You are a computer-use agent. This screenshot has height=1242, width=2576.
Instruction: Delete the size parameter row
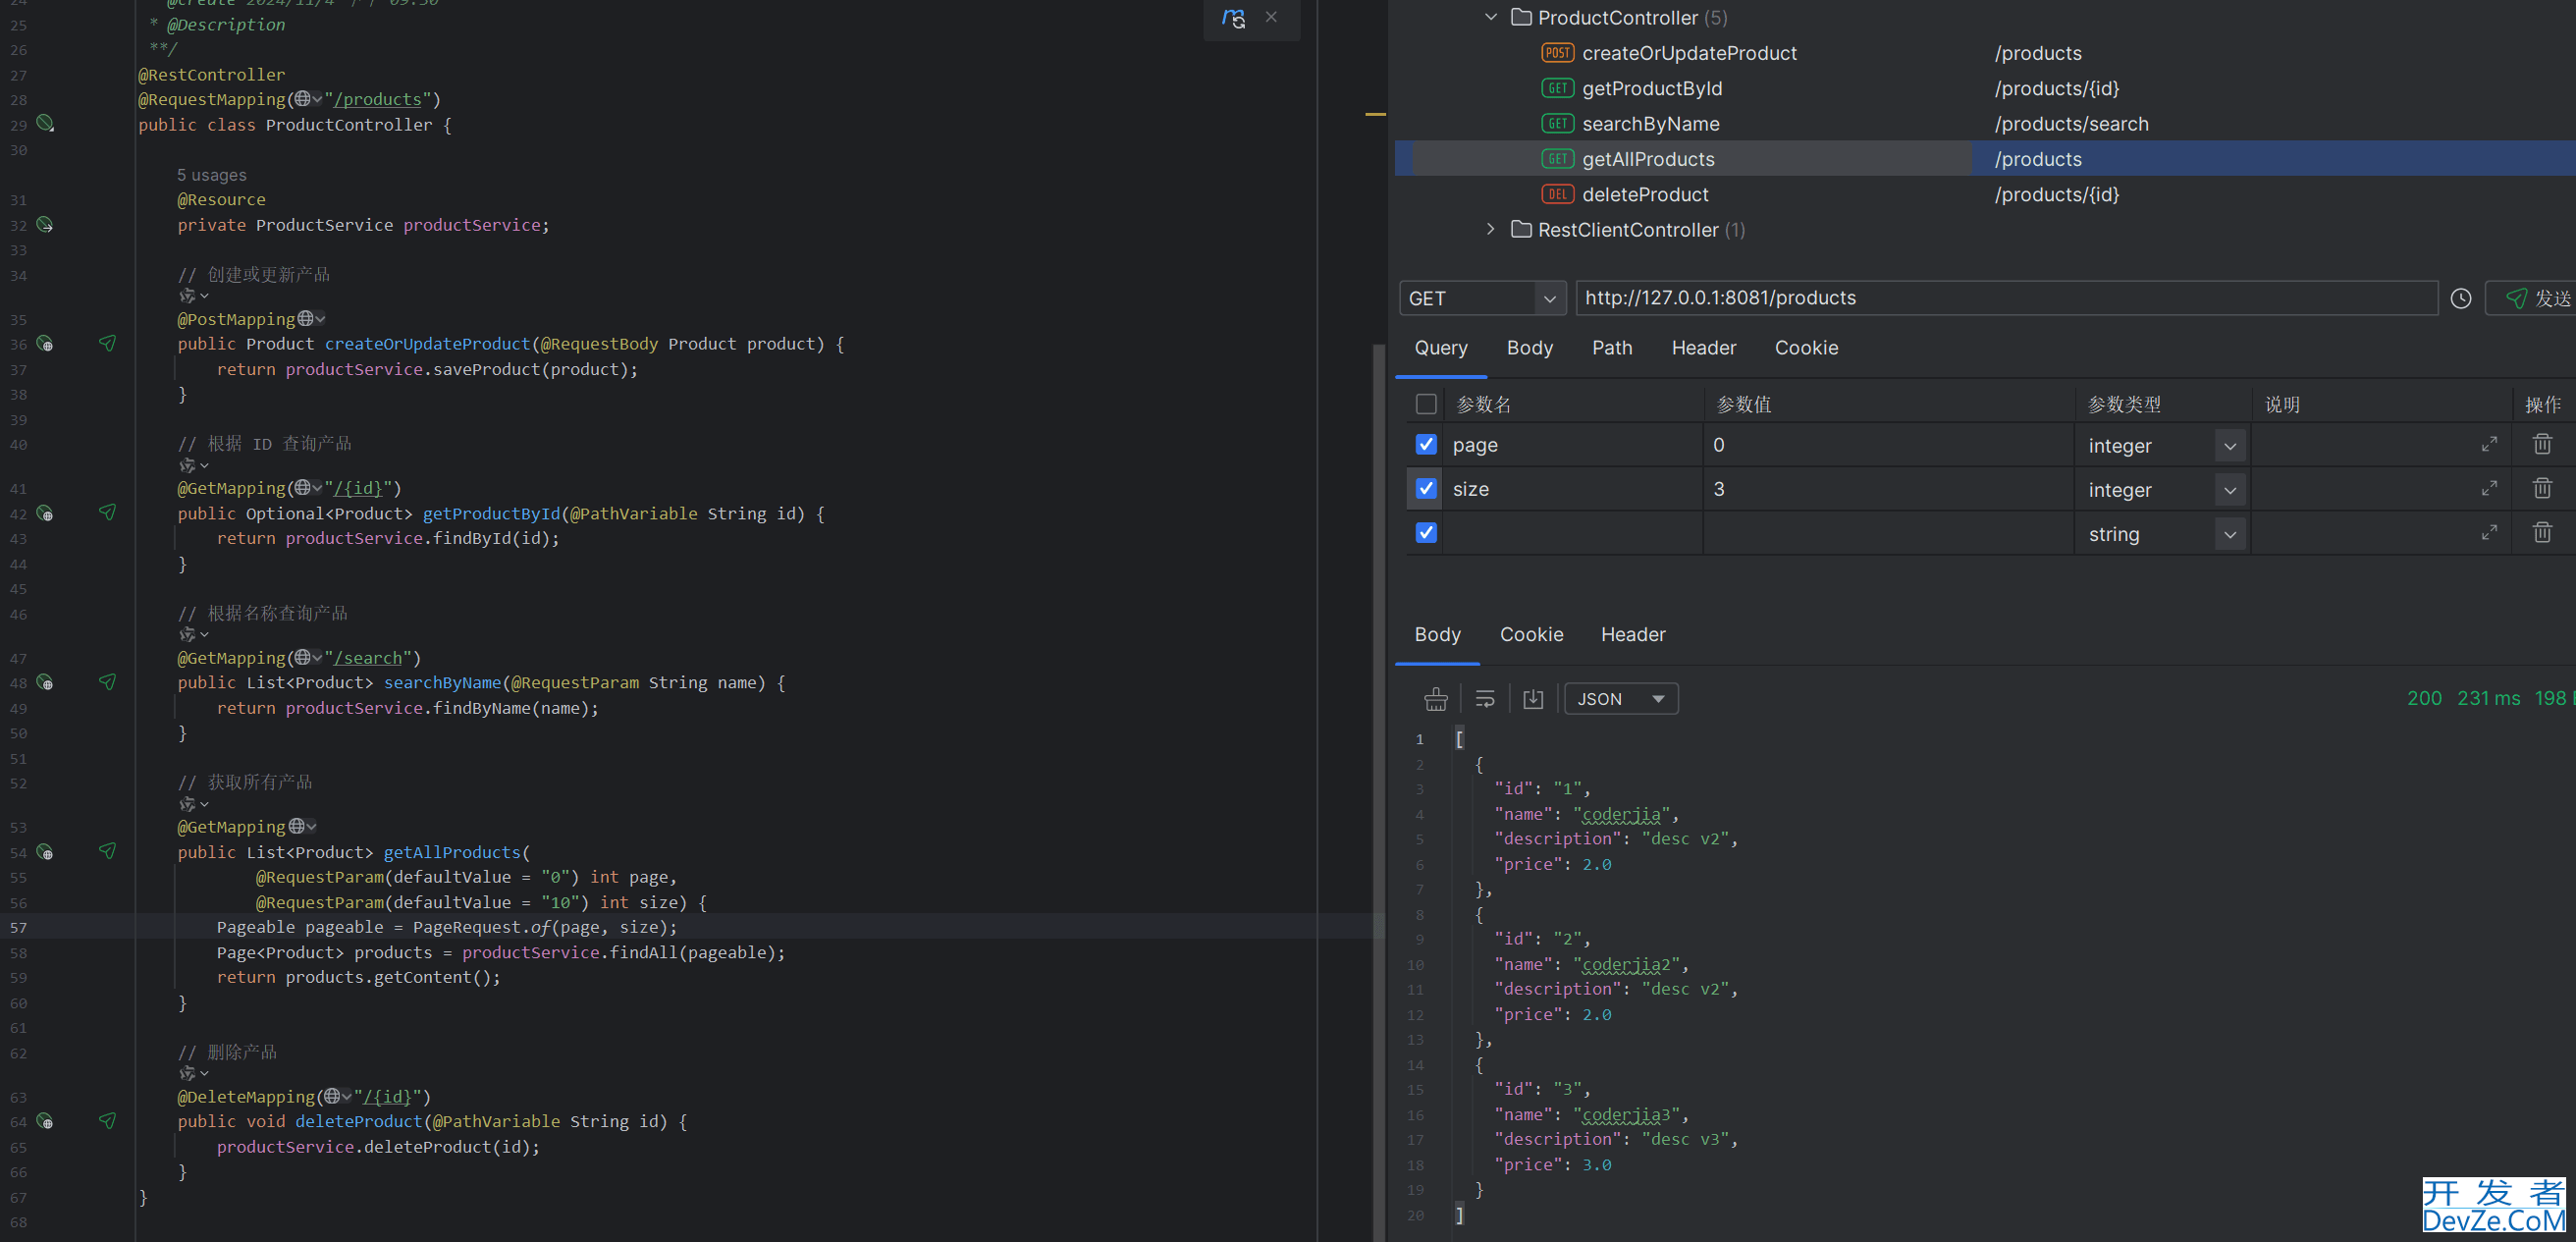pyautogui.click(x=2542, y=488)
